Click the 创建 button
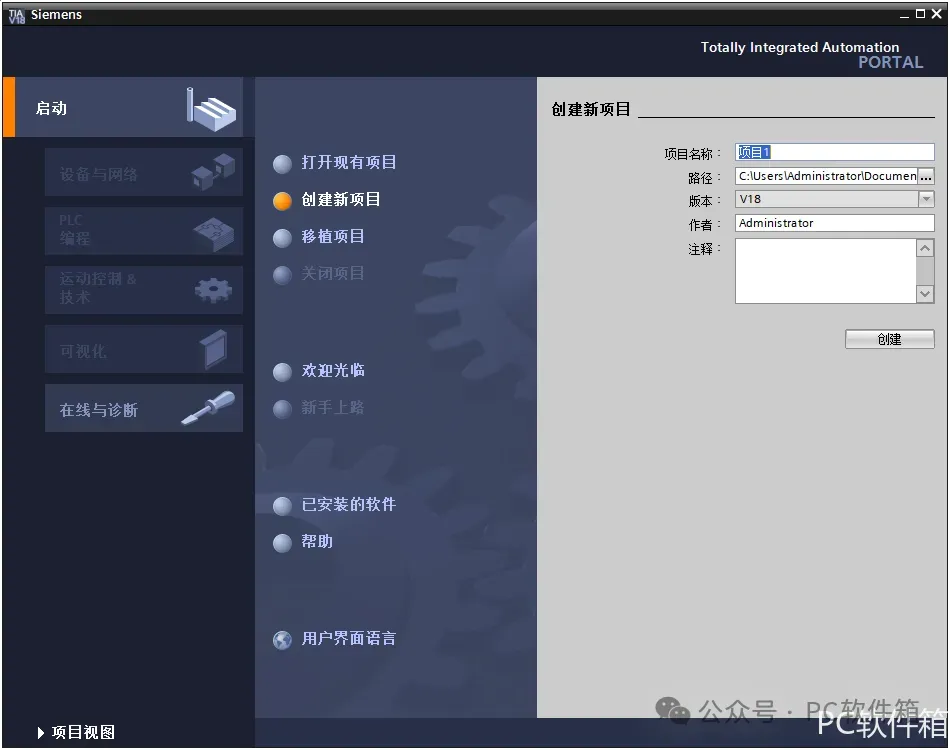Image resolution: width=950 pixels, height=750 pixels. pos(889,339)
